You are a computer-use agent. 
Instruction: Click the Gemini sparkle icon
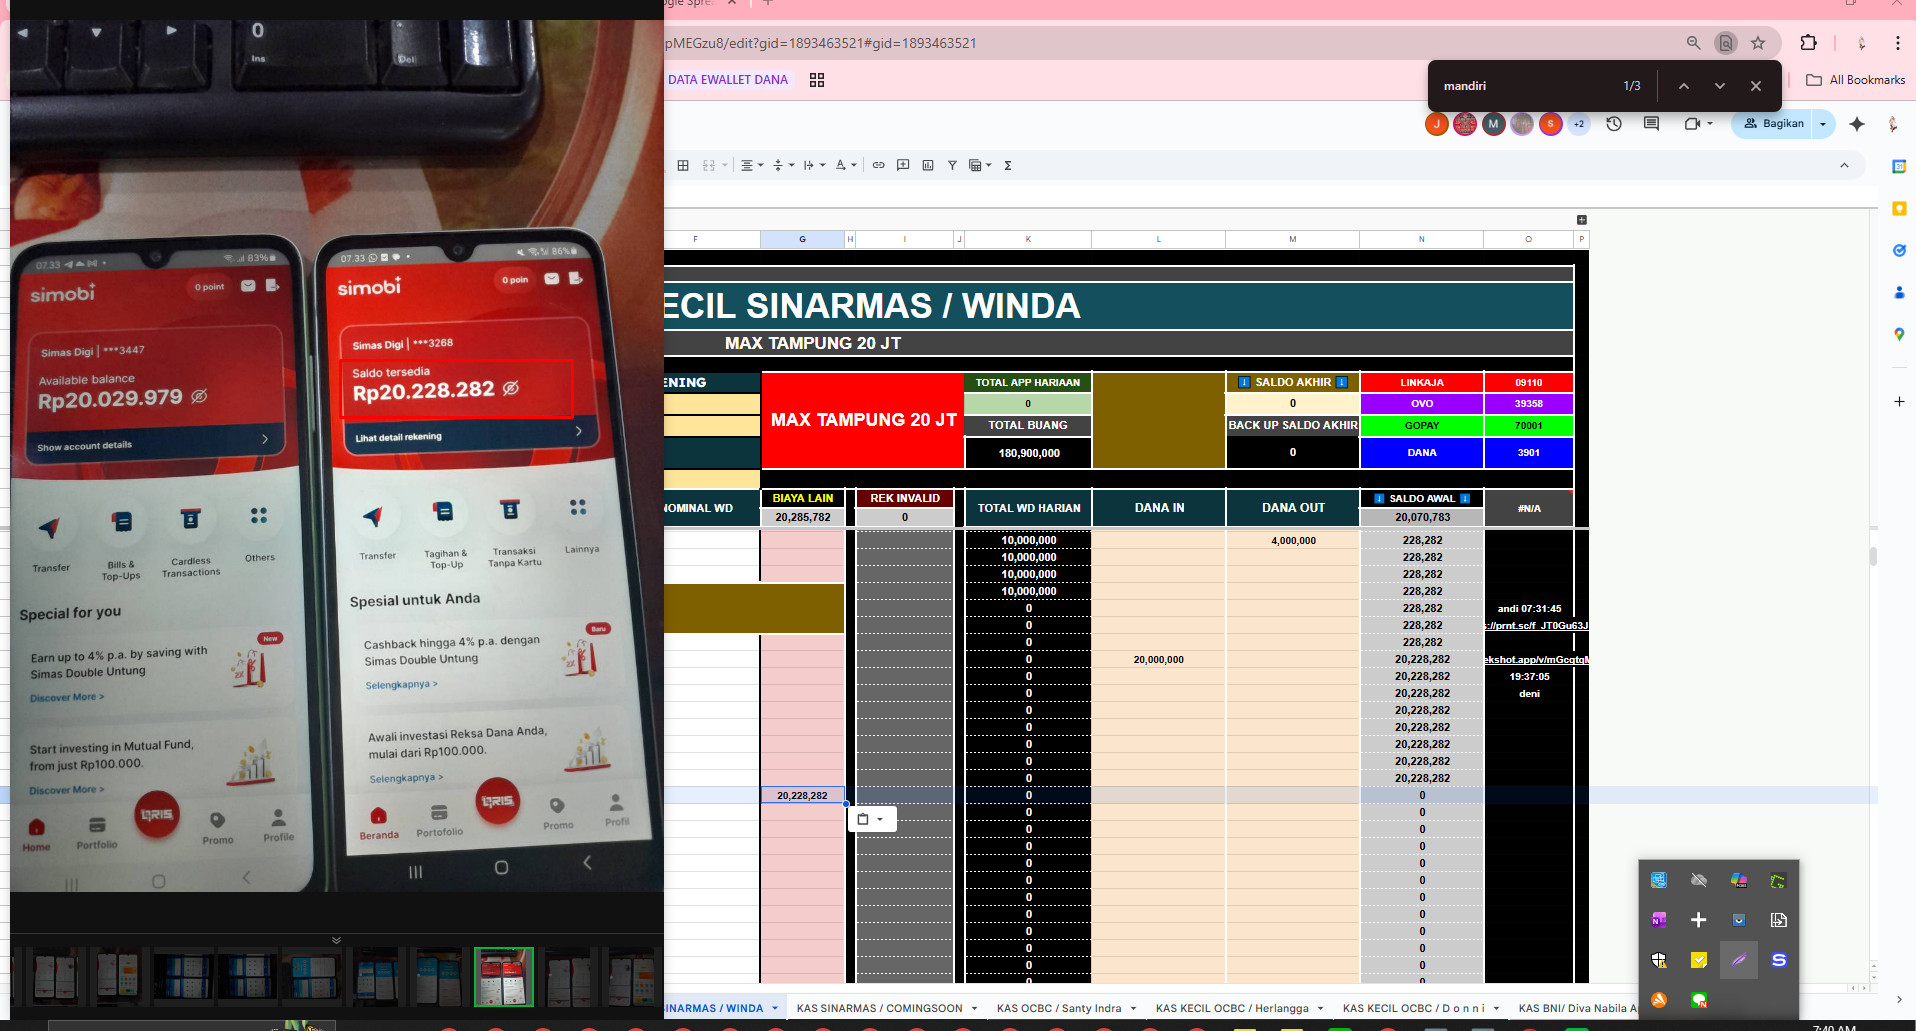click(1857, 123)
